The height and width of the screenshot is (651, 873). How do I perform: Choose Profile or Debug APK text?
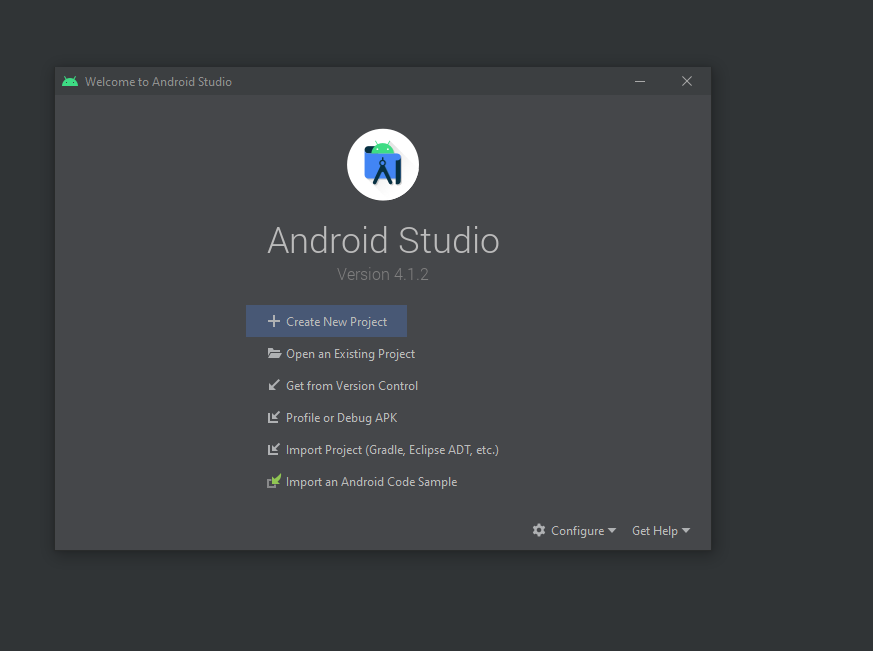point(341,418)
